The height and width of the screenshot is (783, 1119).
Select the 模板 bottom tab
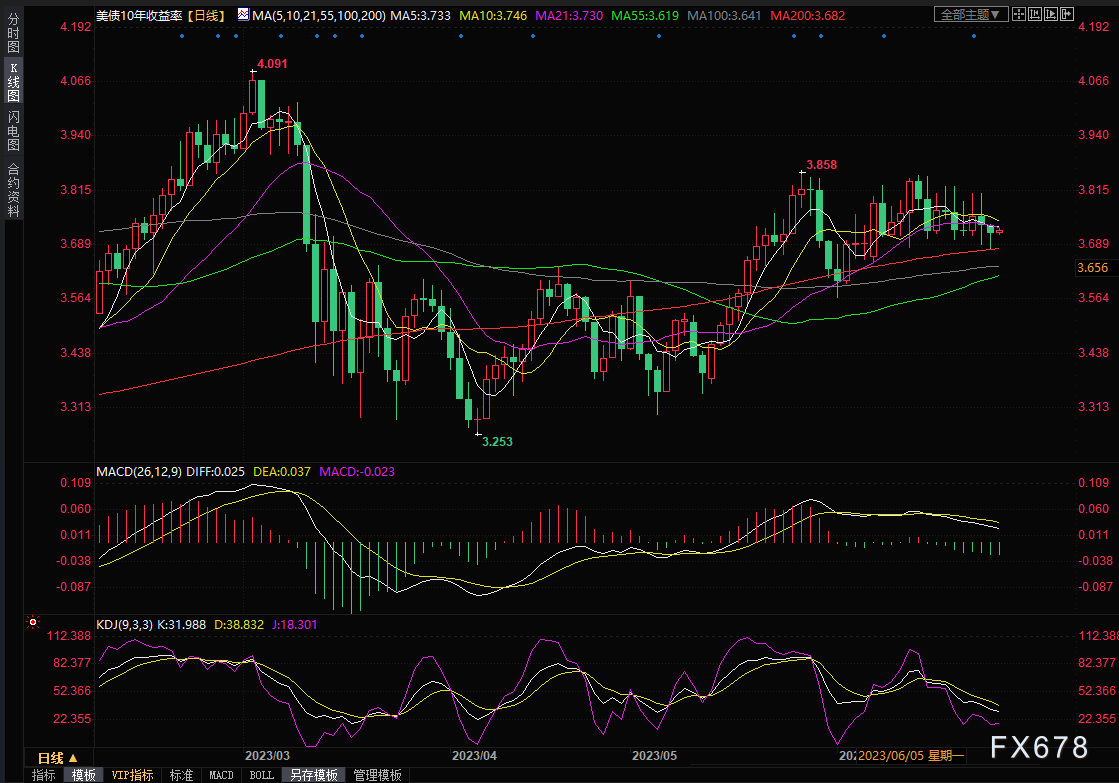pos(84,775)
